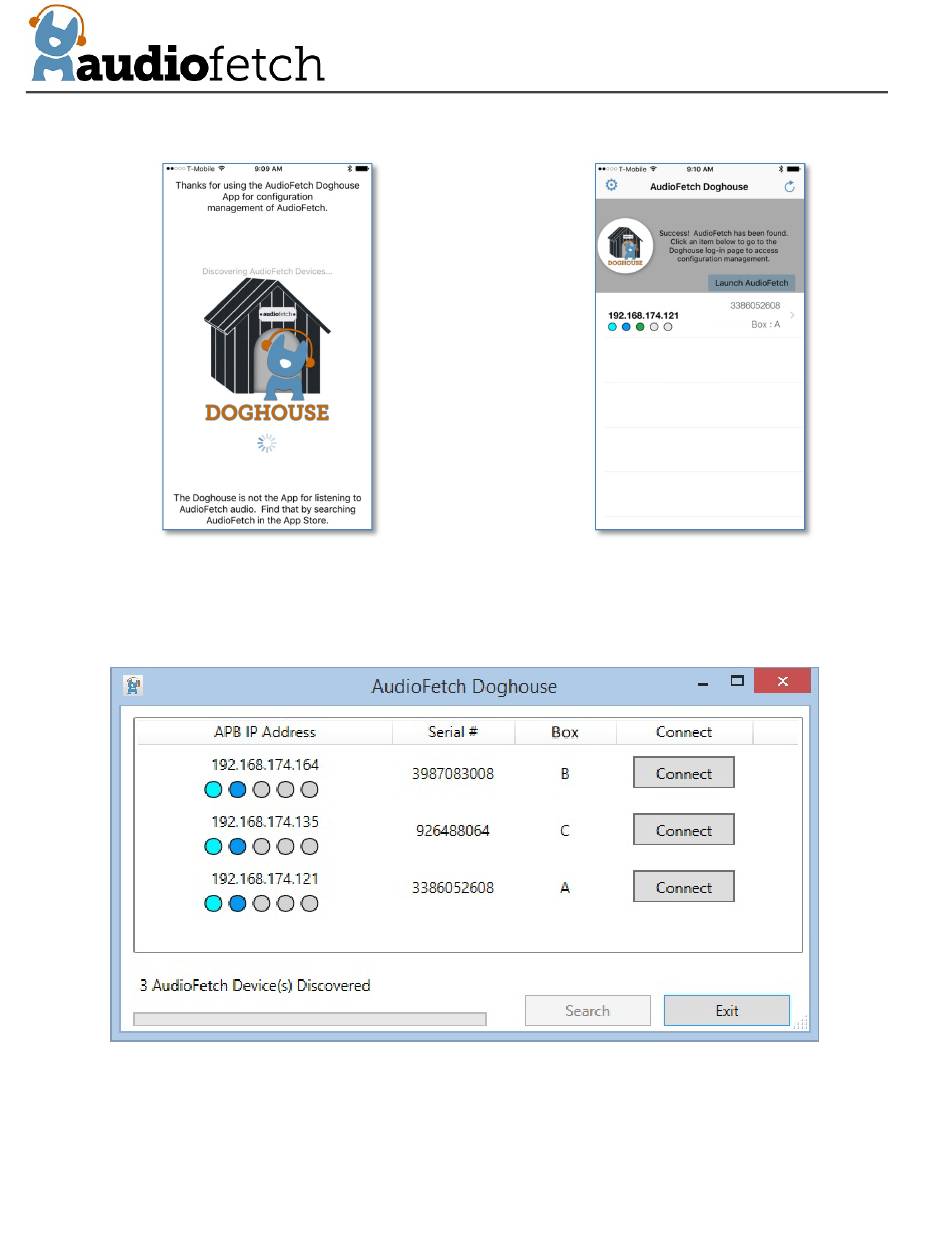Close the AudioFetch Doghouse window
Image resolution: width=950 pixels, height=1254 pixels.
point(782,681)
